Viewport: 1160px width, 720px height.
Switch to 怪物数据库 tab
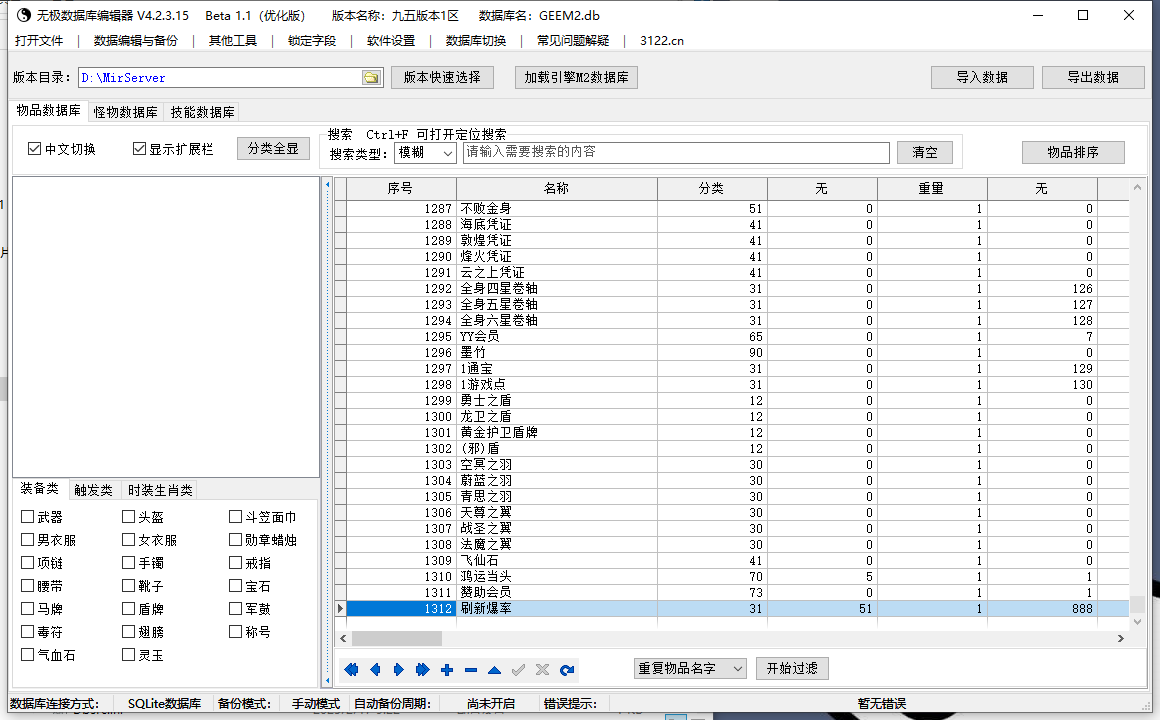tap(126, 112)
